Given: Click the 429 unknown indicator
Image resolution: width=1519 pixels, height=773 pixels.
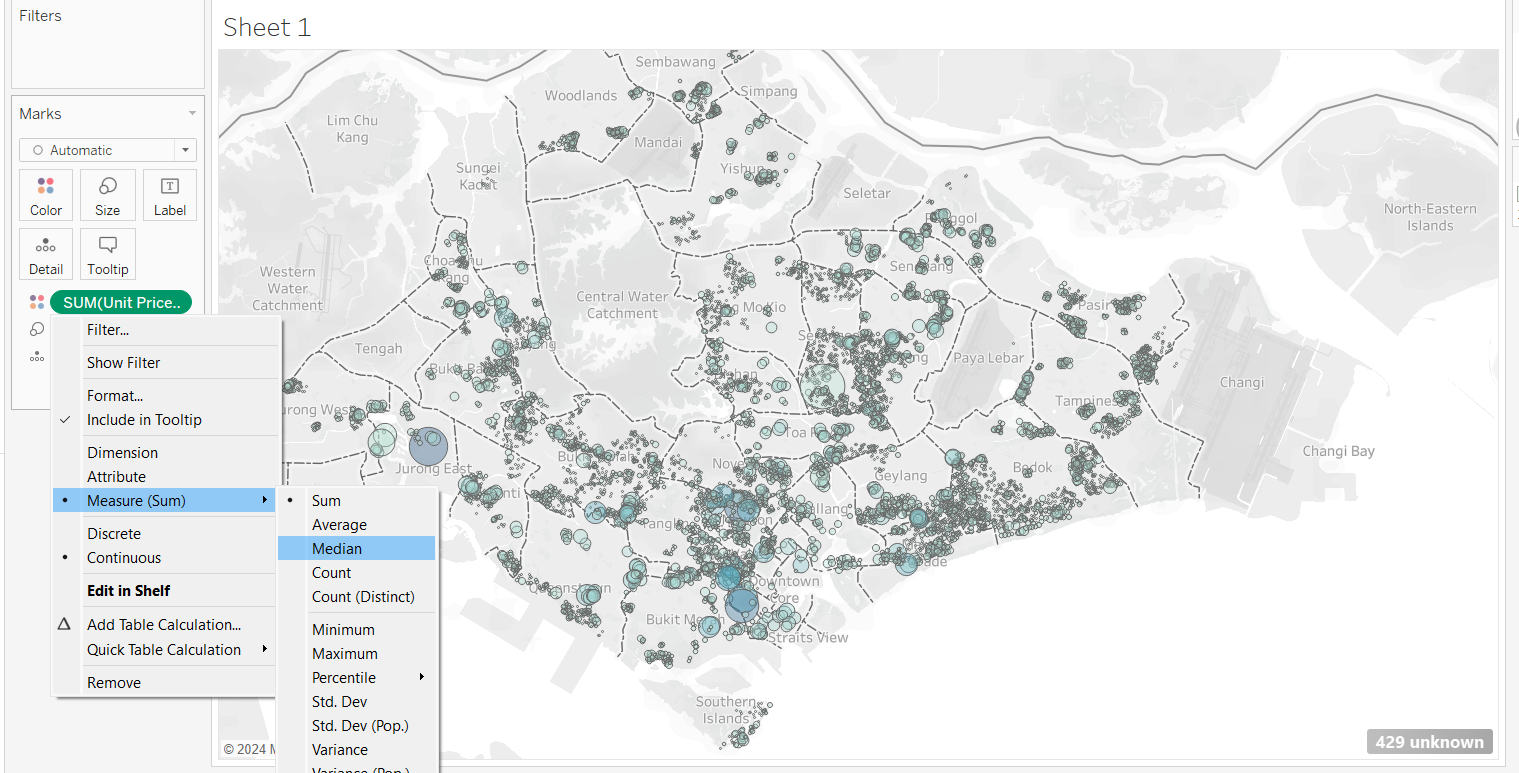Looking at the screenshot, I should tap(1429, 742).
